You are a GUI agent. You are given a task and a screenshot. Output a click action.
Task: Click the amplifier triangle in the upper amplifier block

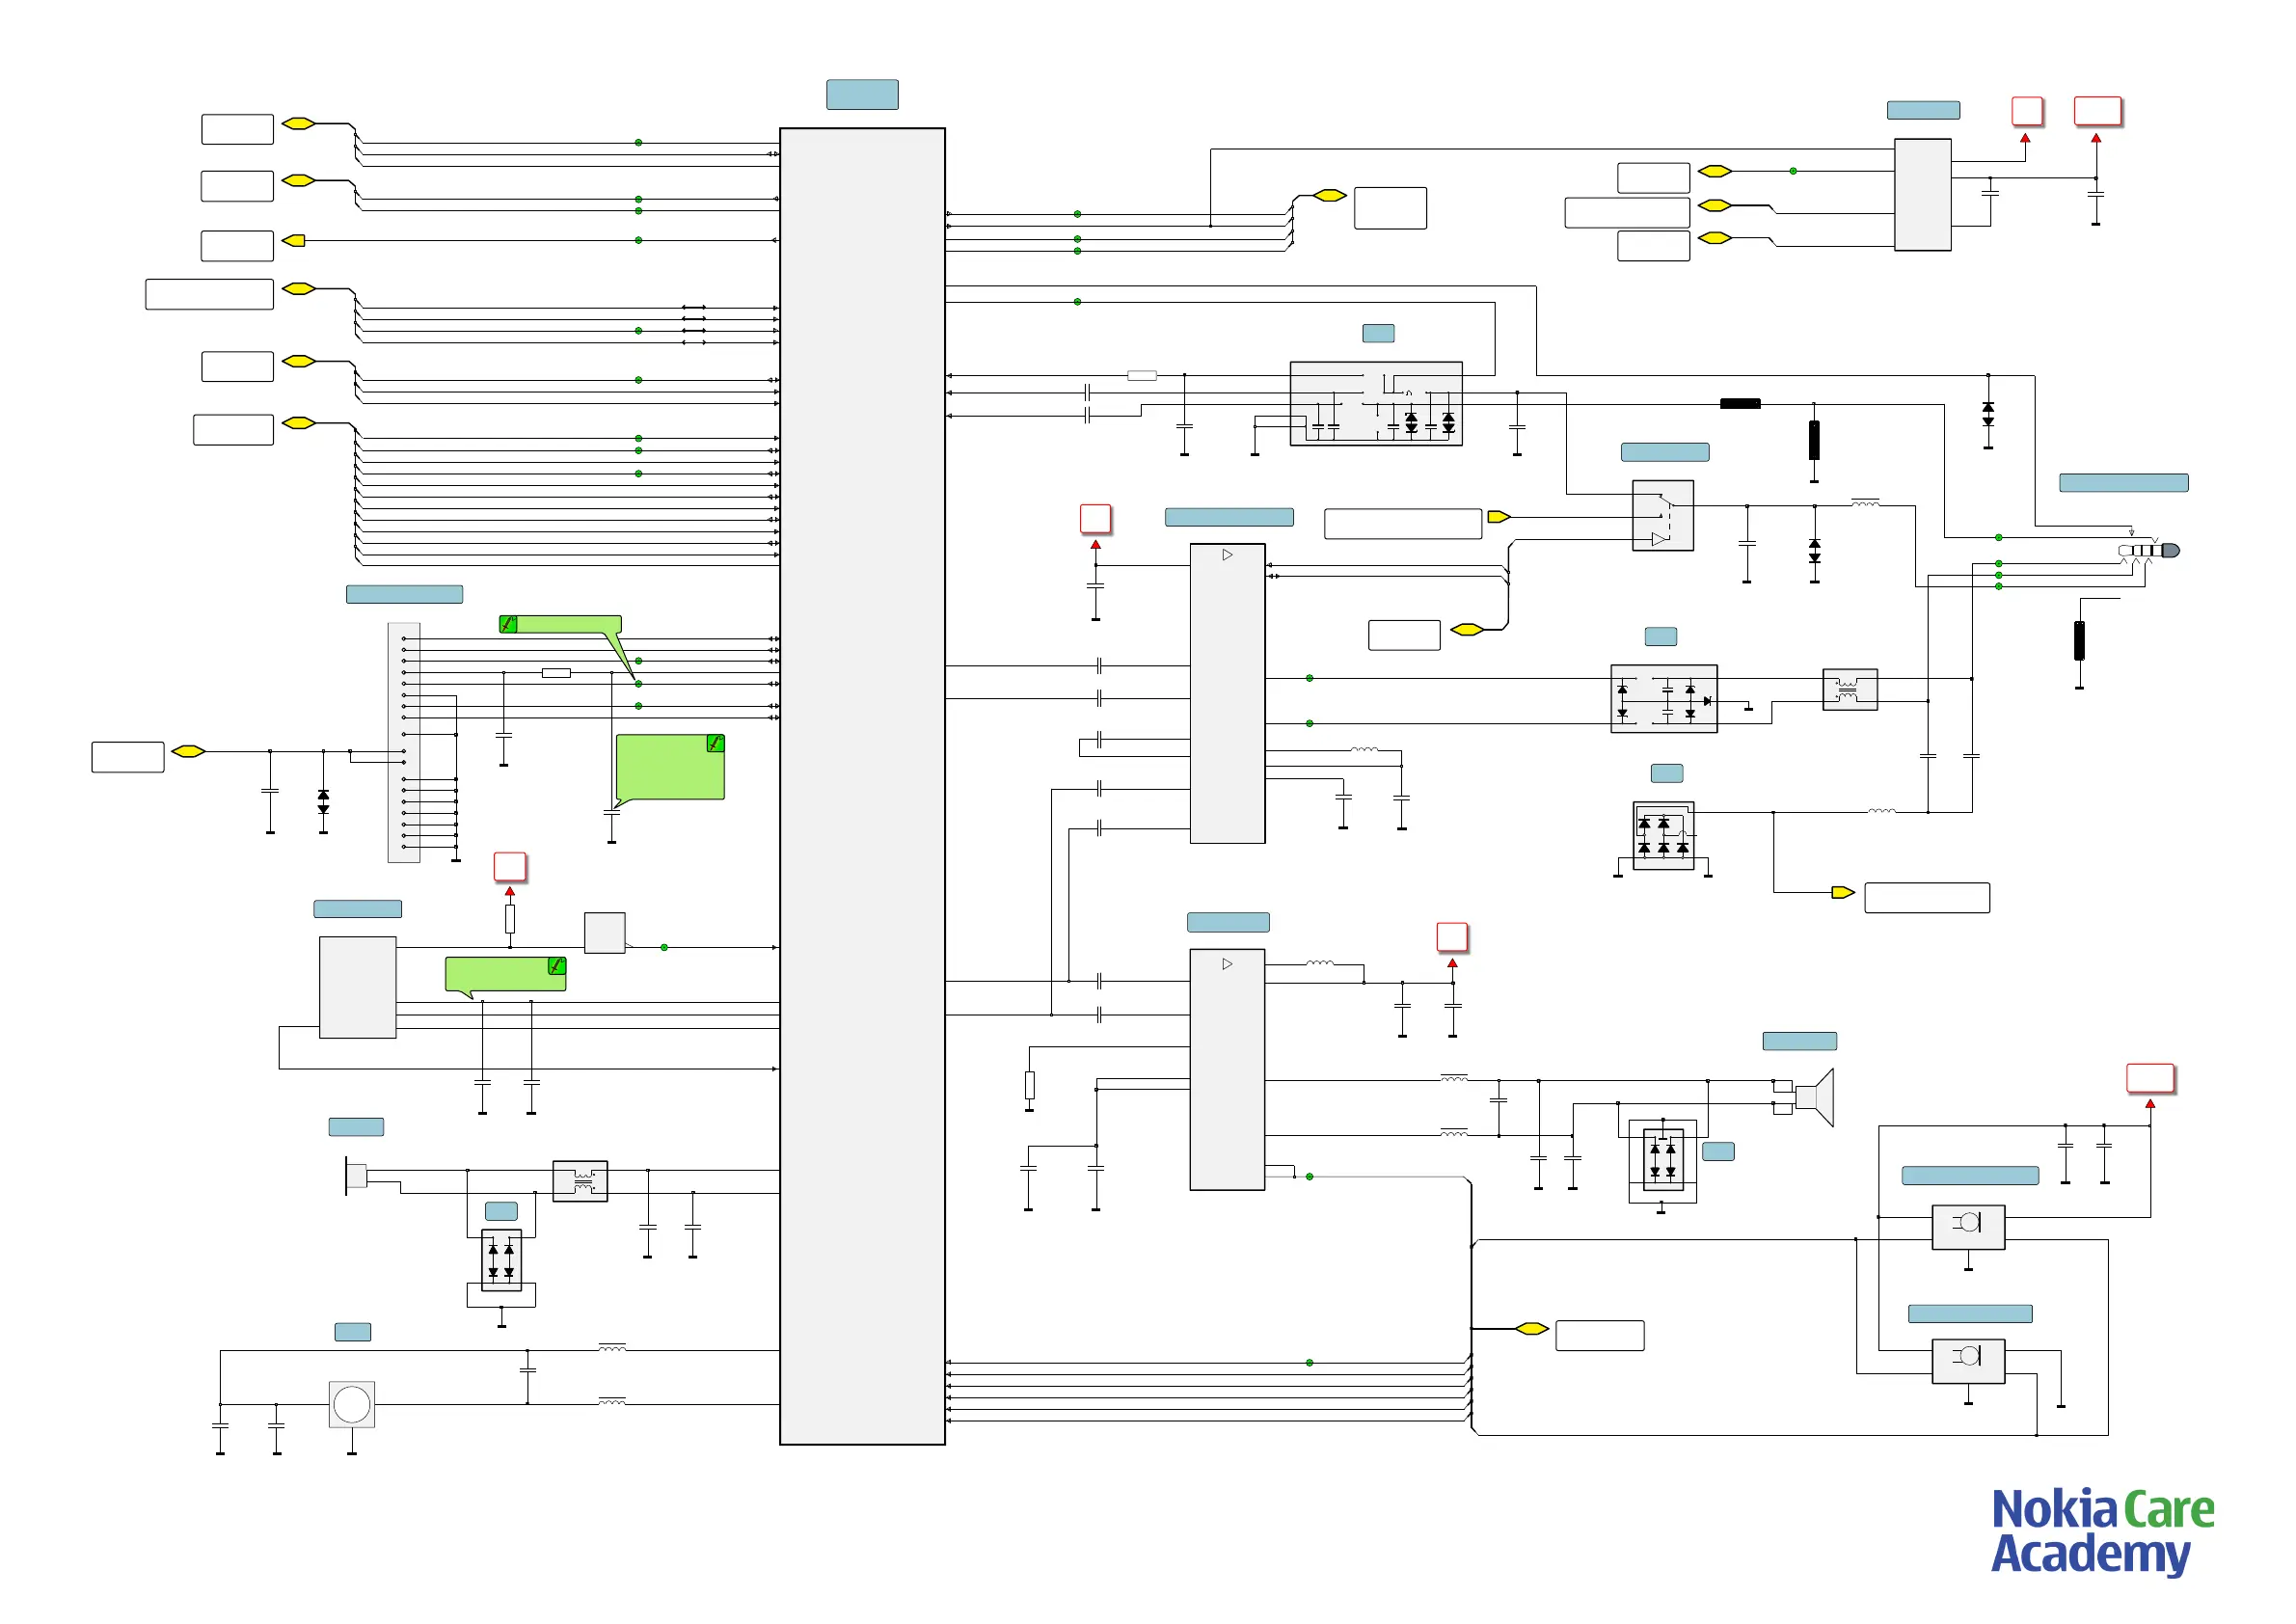click(1227, 555)
